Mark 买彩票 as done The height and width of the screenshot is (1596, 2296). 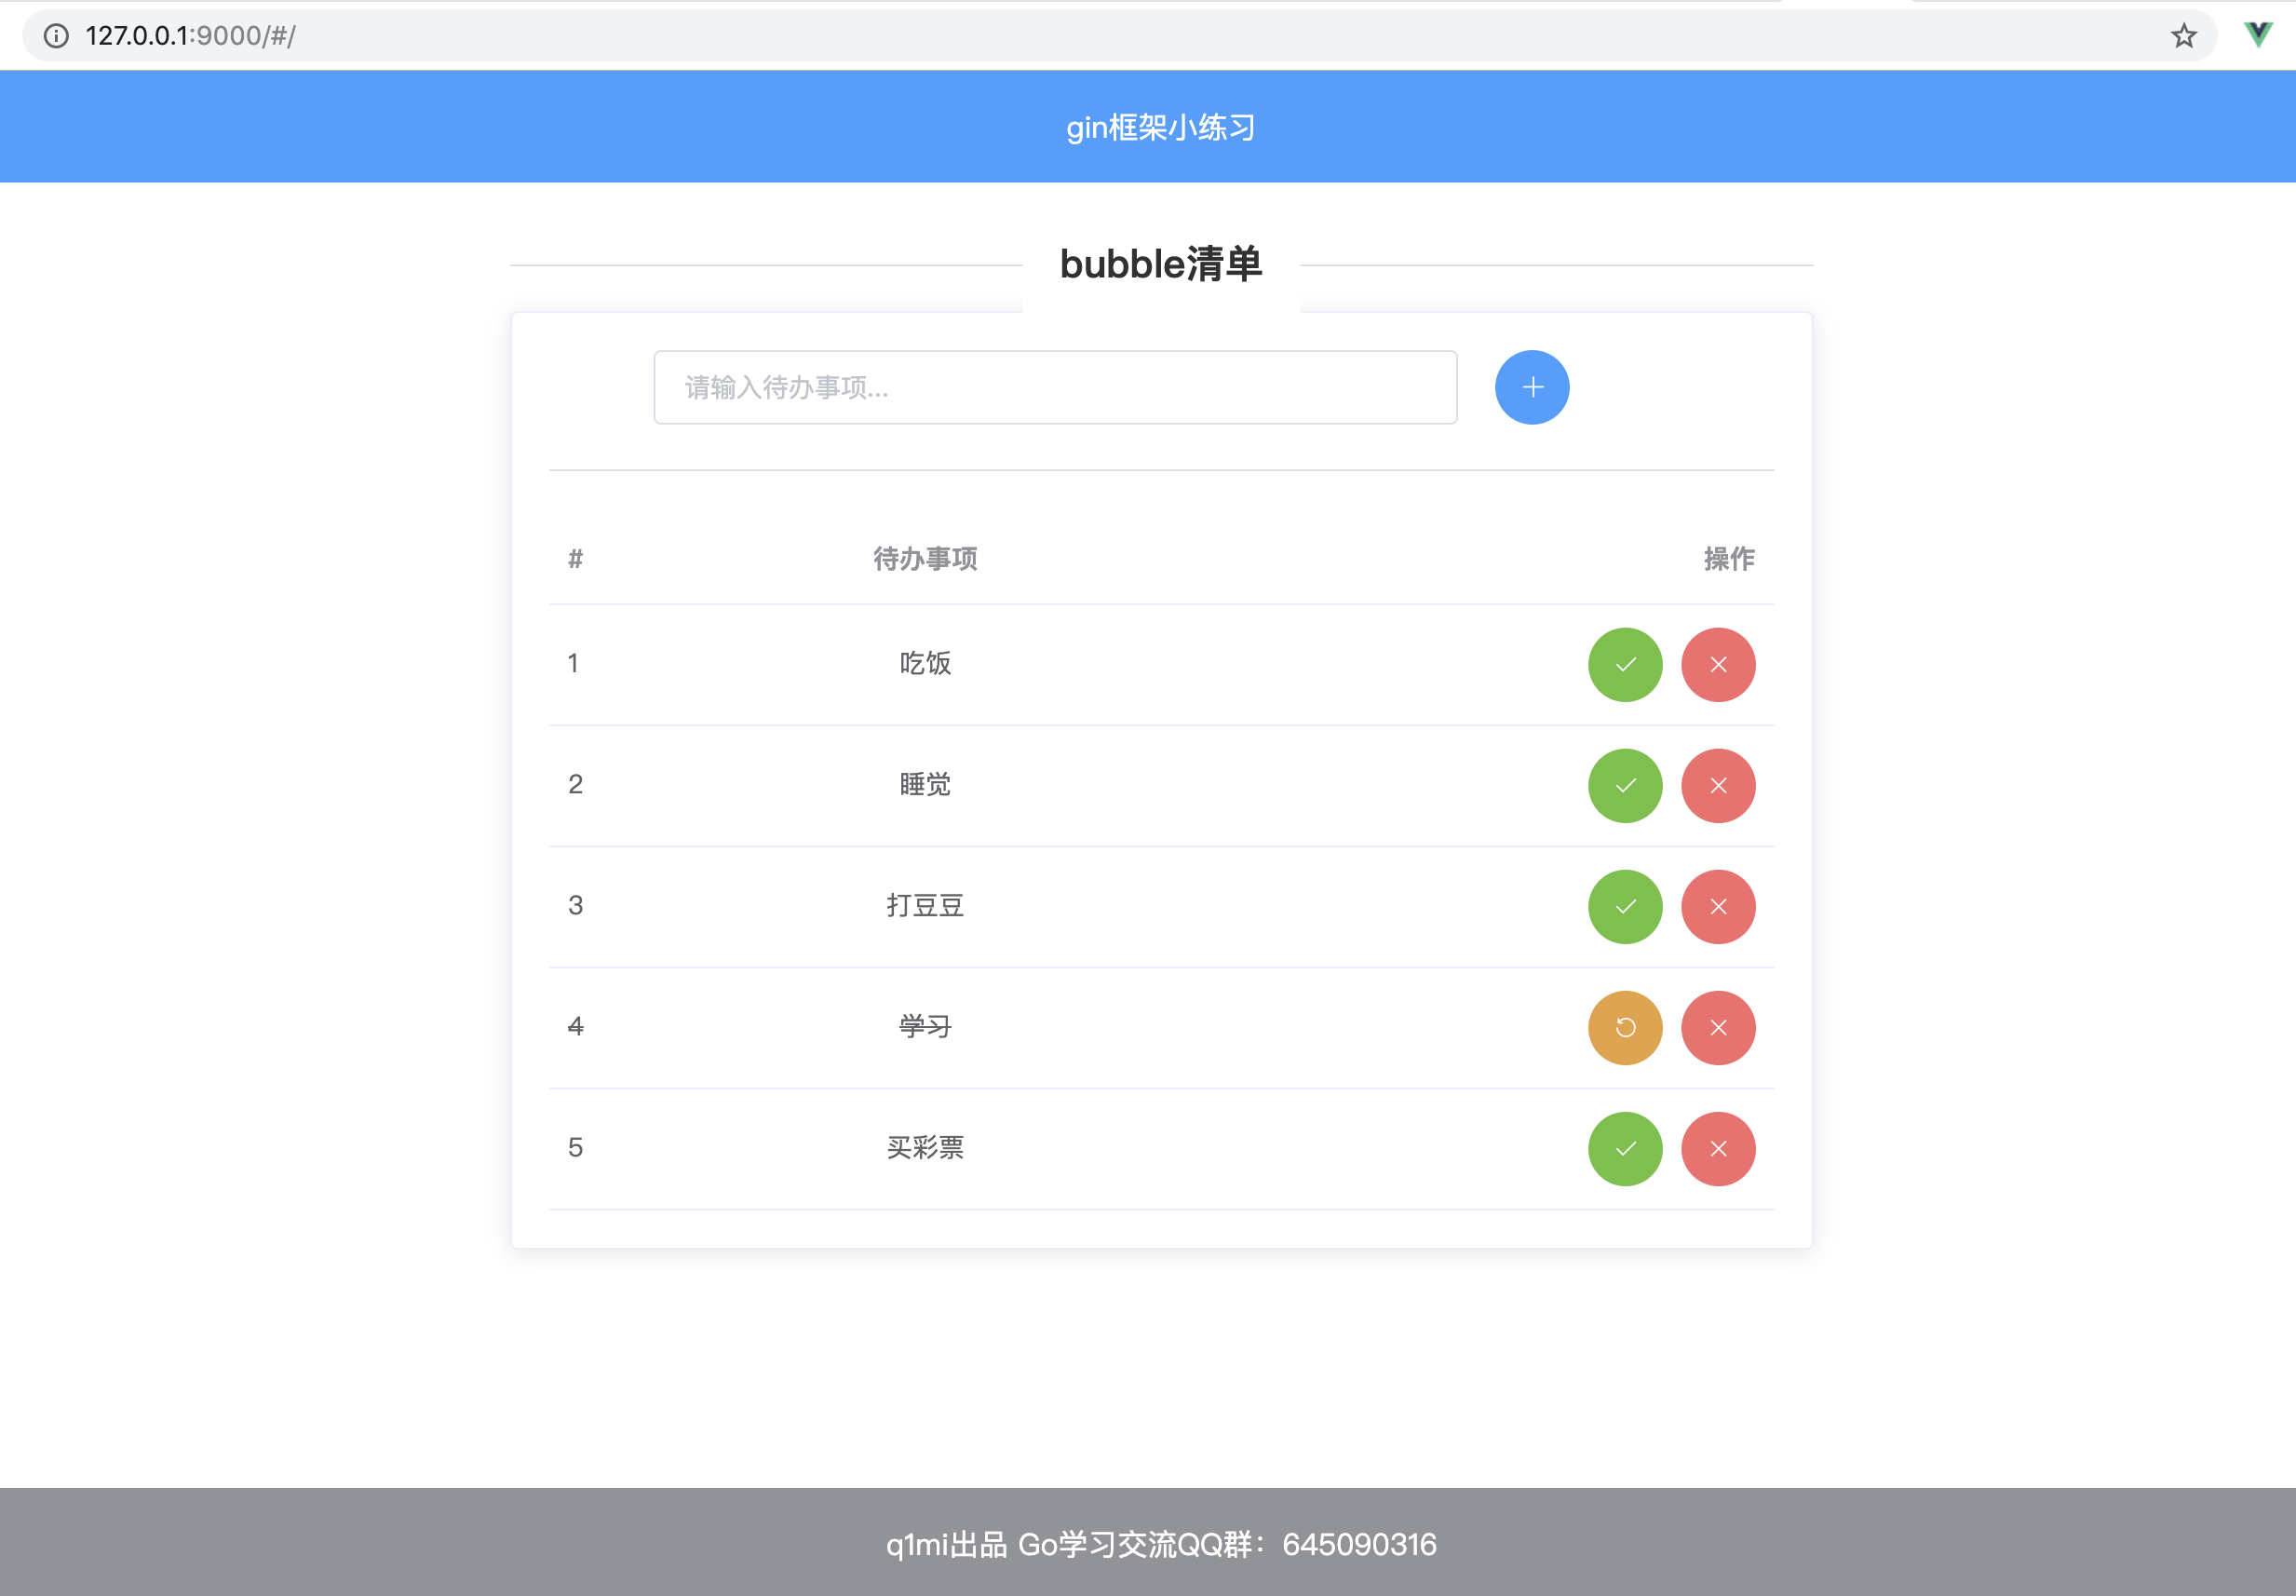(x=1624, y=1149)
